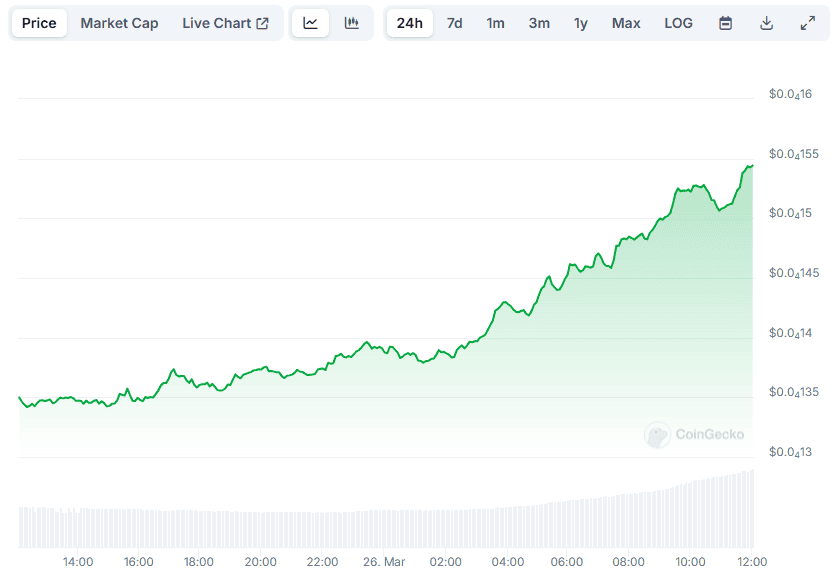This screenshot has height=581, width=832.
Task: Expand chart to fullscreen
Action: (808, 23)
